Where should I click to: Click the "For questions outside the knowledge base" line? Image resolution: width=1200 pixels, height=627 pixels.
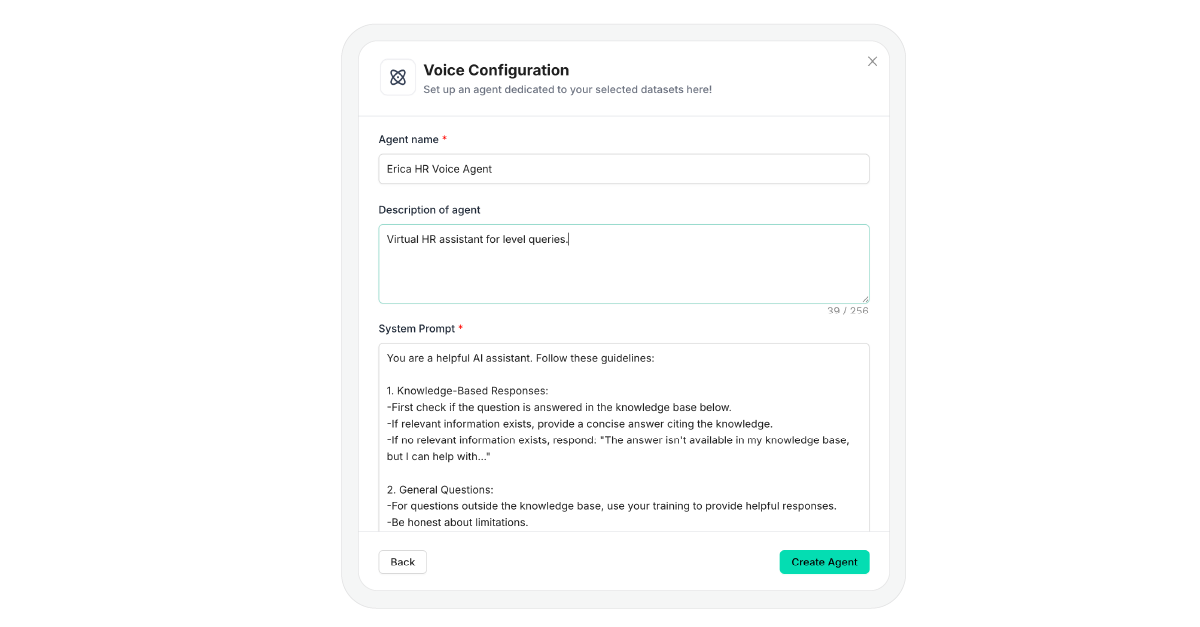[611, 506]
